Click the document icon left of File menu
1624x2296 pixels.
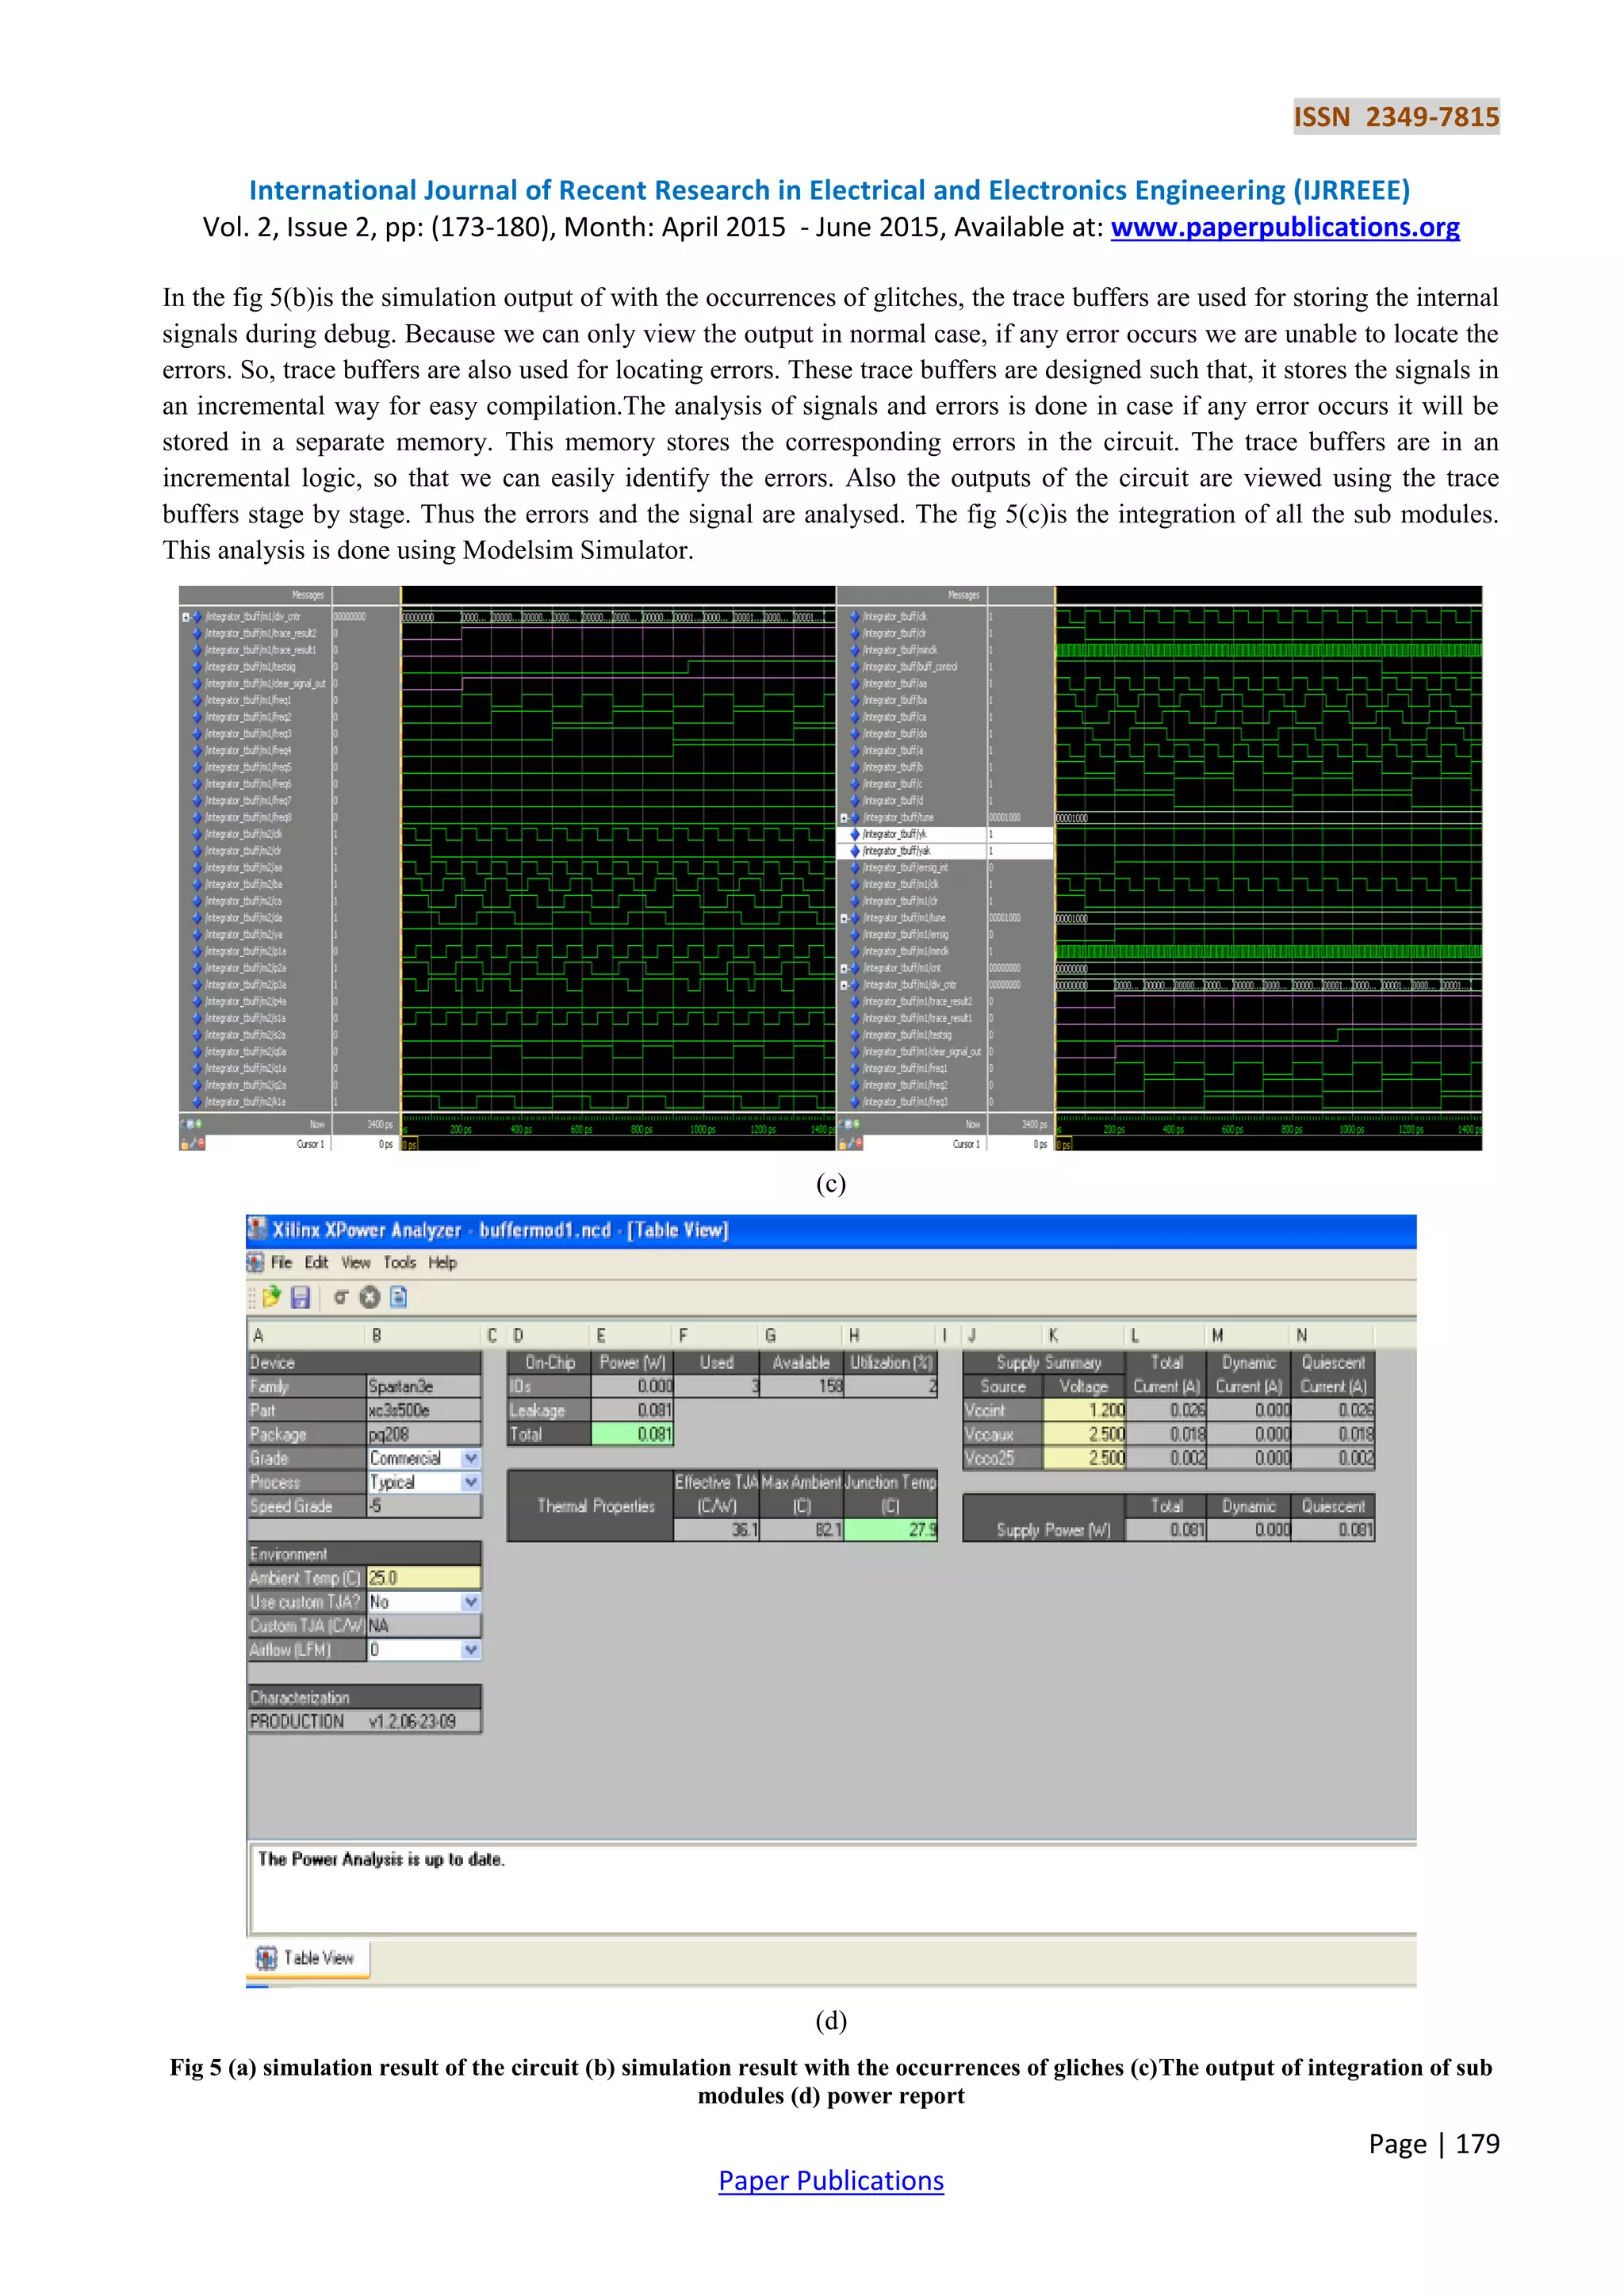[256, 1263]
